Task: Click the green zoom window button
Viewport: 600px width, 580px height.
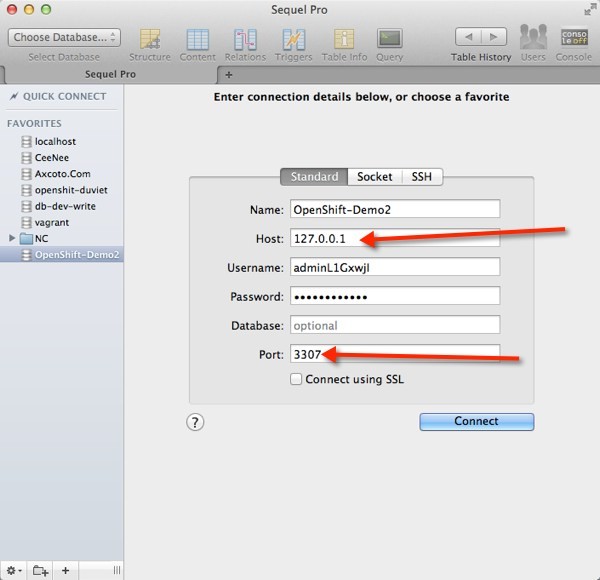Action: point(46,10)
